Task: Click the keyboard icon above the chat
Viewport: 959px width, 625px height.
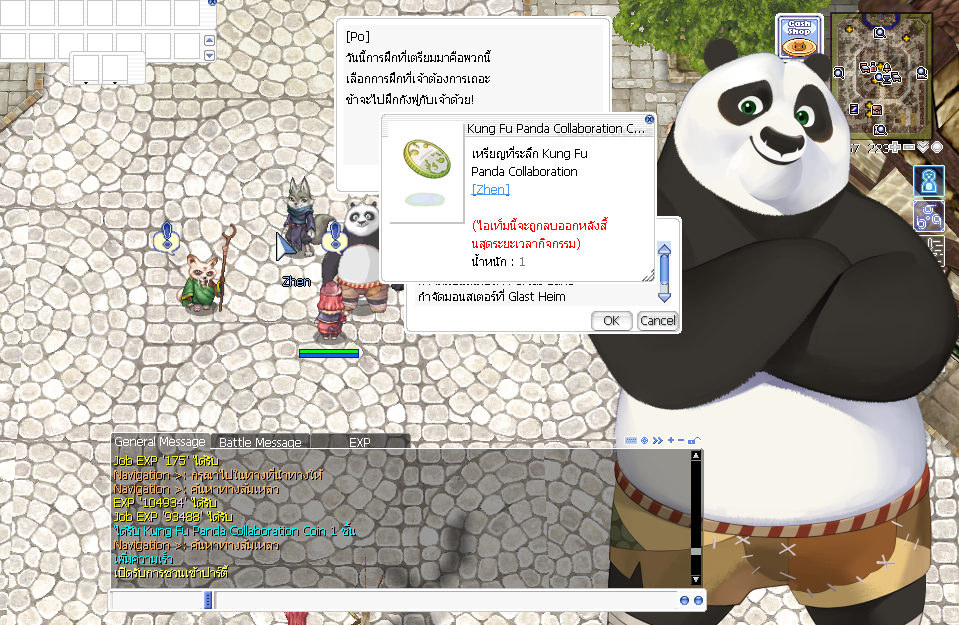Action: [631, 440]
